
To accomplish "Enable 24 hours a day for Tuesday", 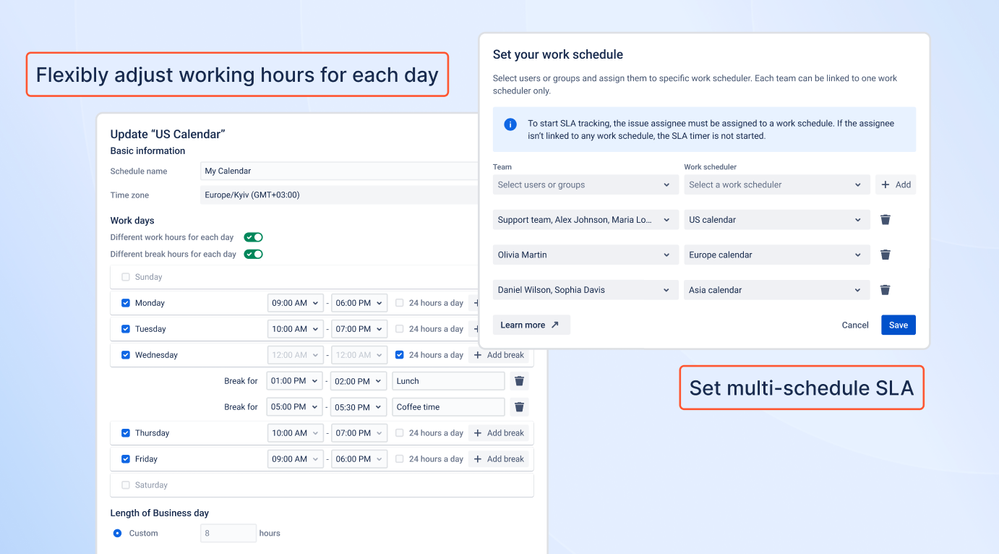I will pos(399,329).
